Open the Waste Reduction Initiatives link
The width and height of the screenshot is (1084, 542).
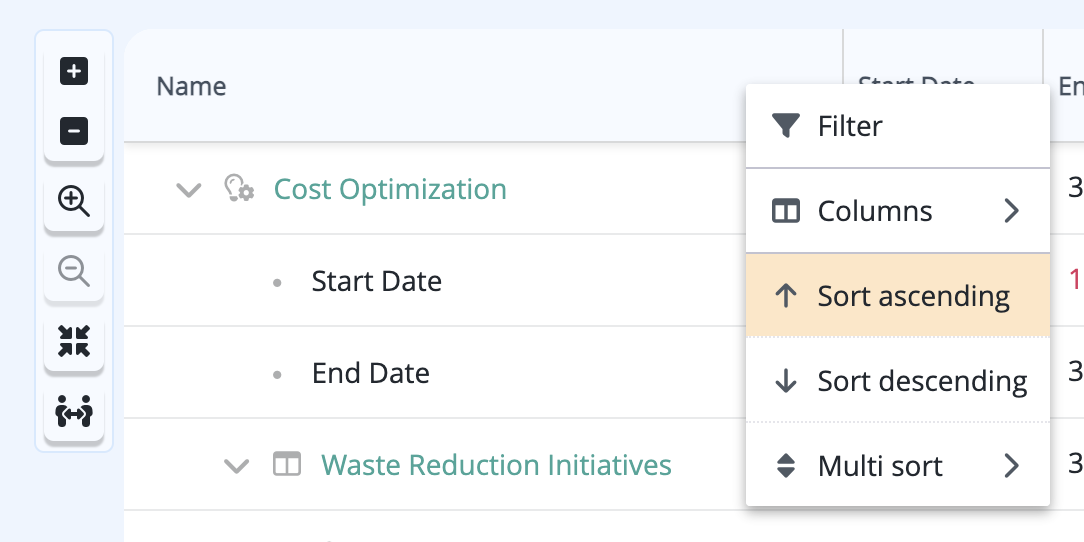[496, 465]
